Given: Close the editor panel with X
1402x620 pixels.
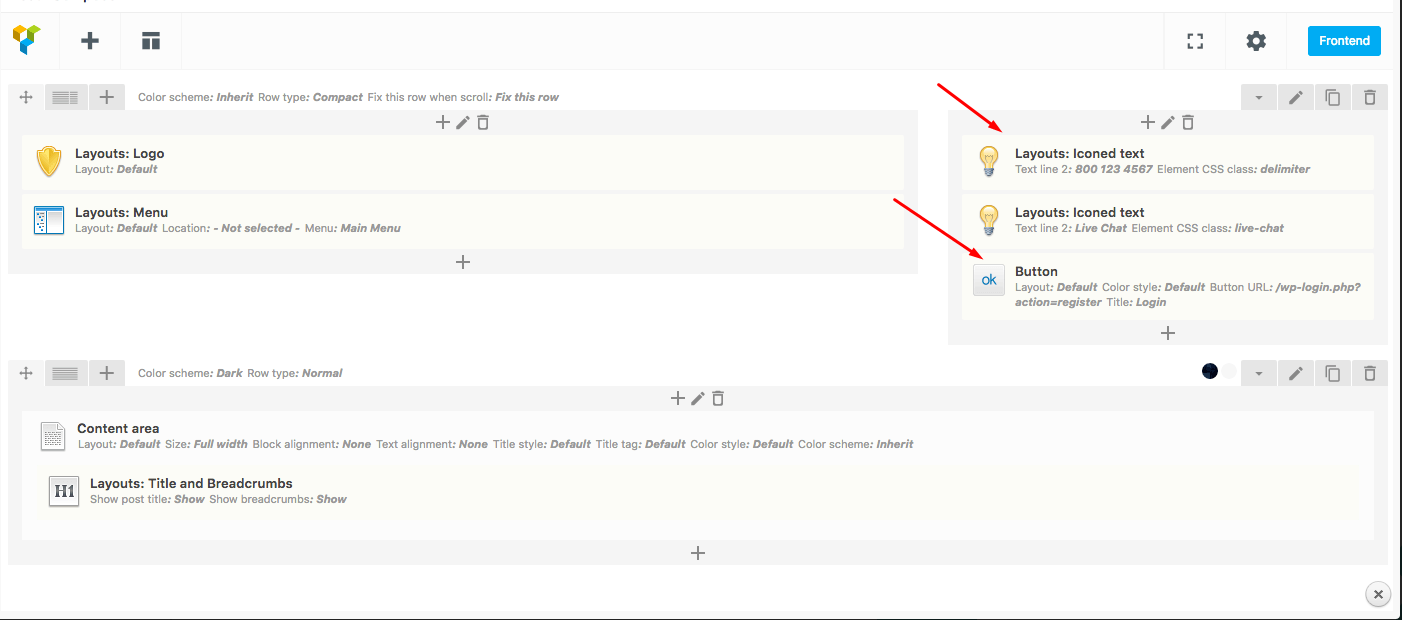Looking at the screenshot, I should 1378,594.
